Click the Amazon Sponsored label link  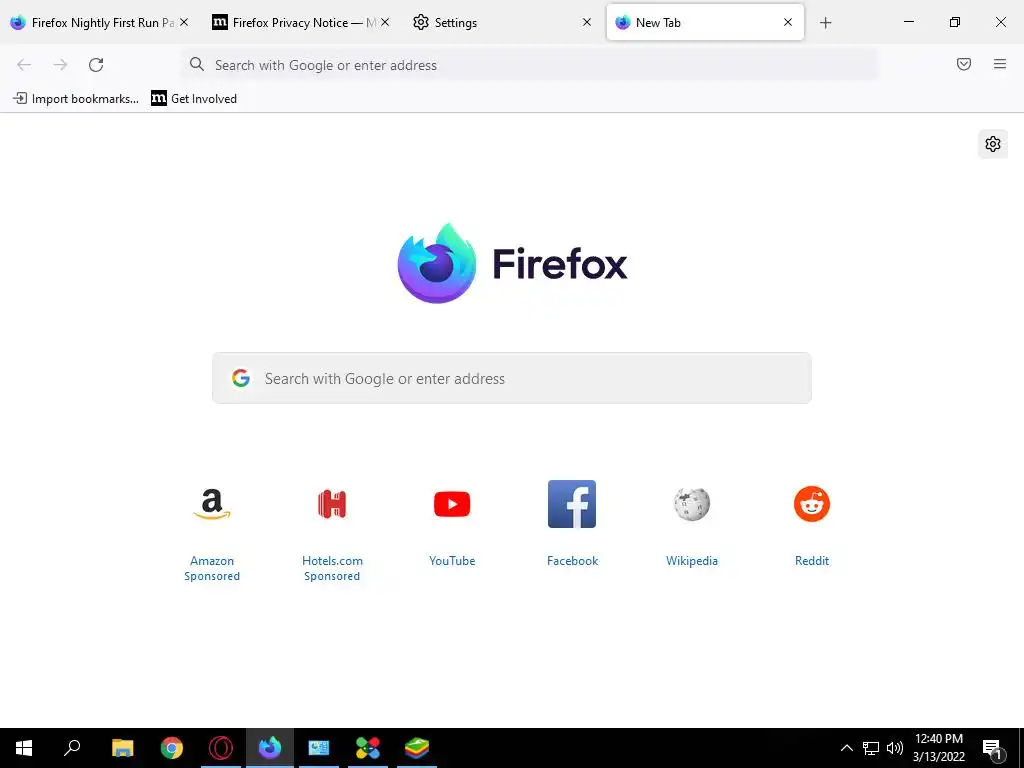click(212, 568)
